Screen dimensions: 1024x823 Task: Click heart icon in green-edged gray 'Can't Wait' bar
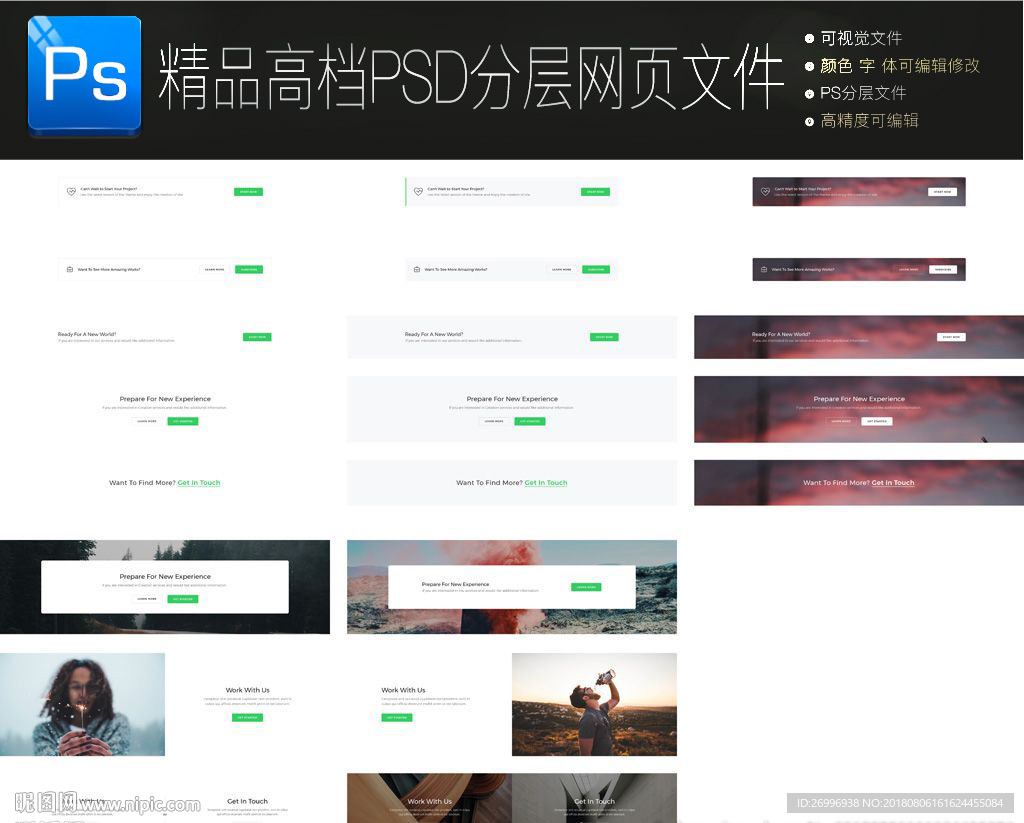point(418,191)
